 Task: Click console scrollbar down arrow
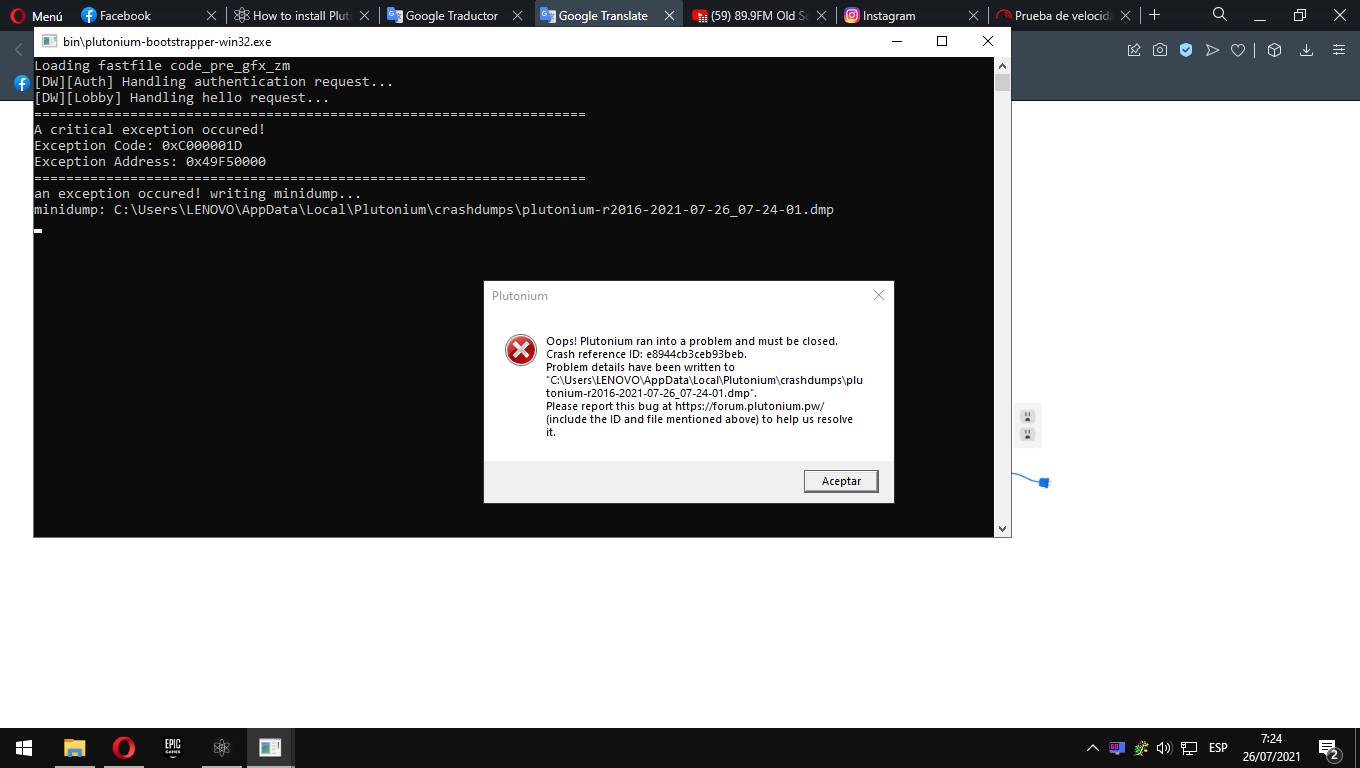[1002, 528]
